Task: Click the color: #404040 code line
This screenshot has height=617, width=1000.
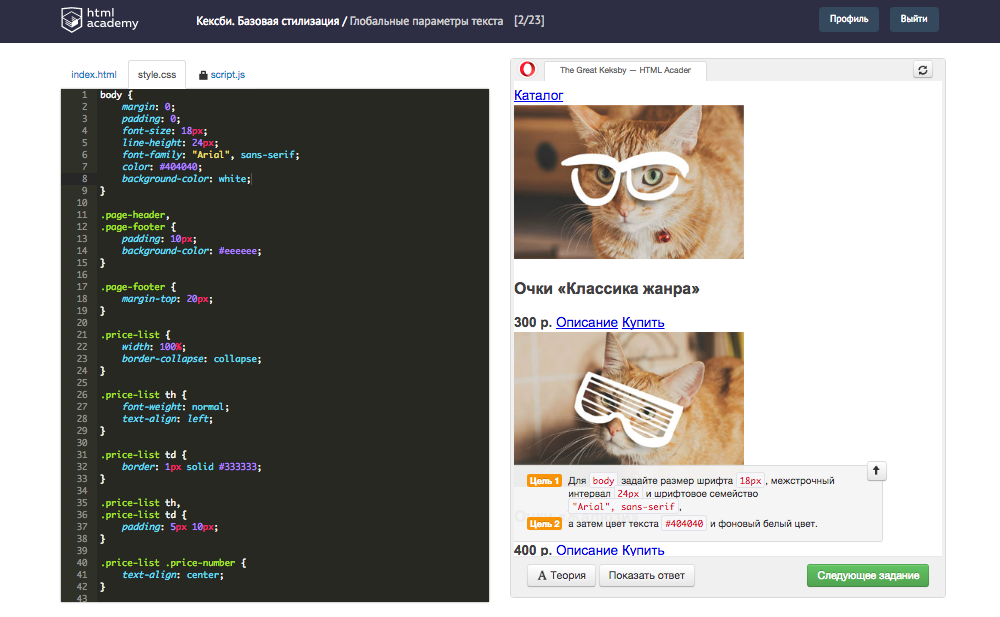Action: tap(162, 167)
